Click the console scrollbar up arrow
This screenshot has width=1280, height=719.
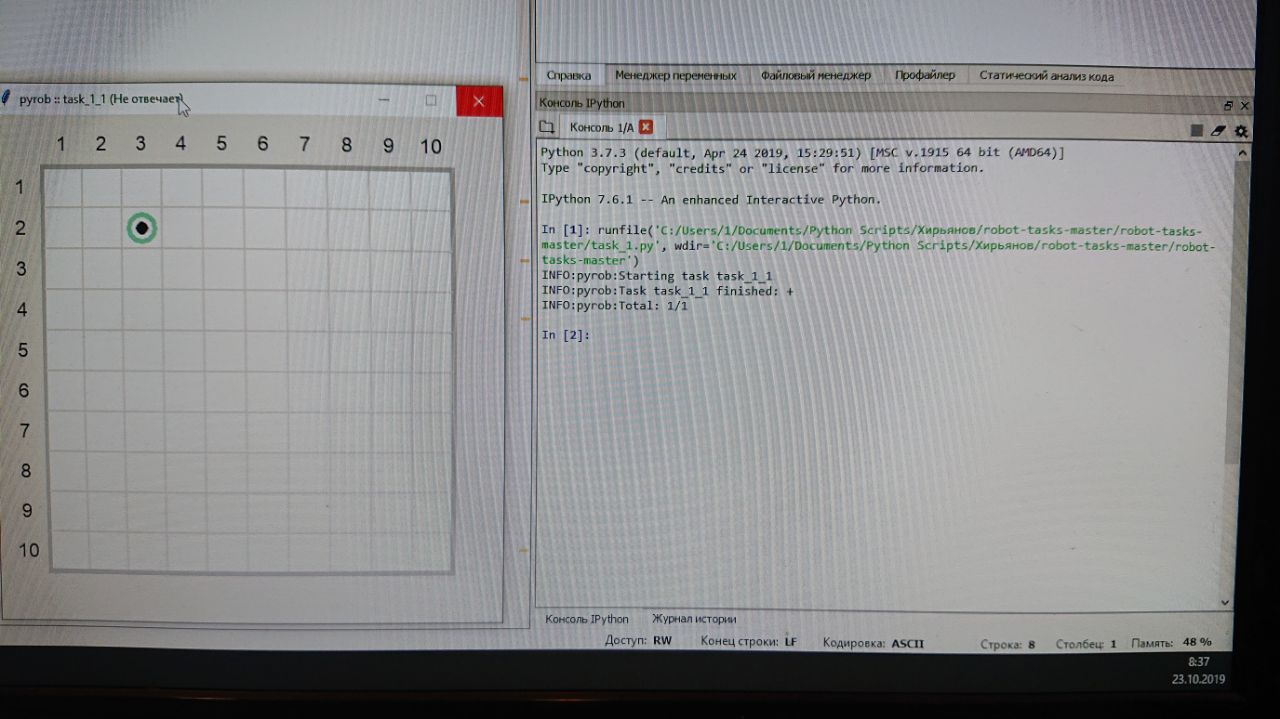1242,153
